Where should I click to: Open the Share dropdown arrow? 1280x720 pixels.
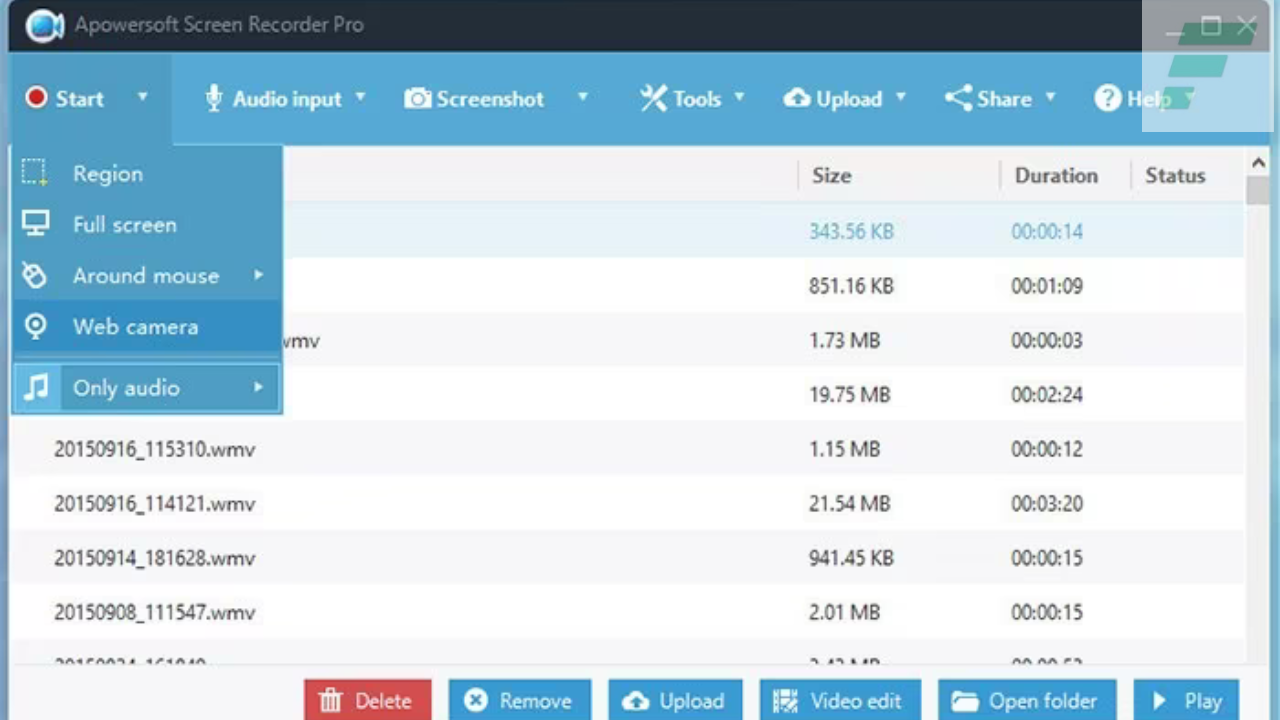[1050, 97]
